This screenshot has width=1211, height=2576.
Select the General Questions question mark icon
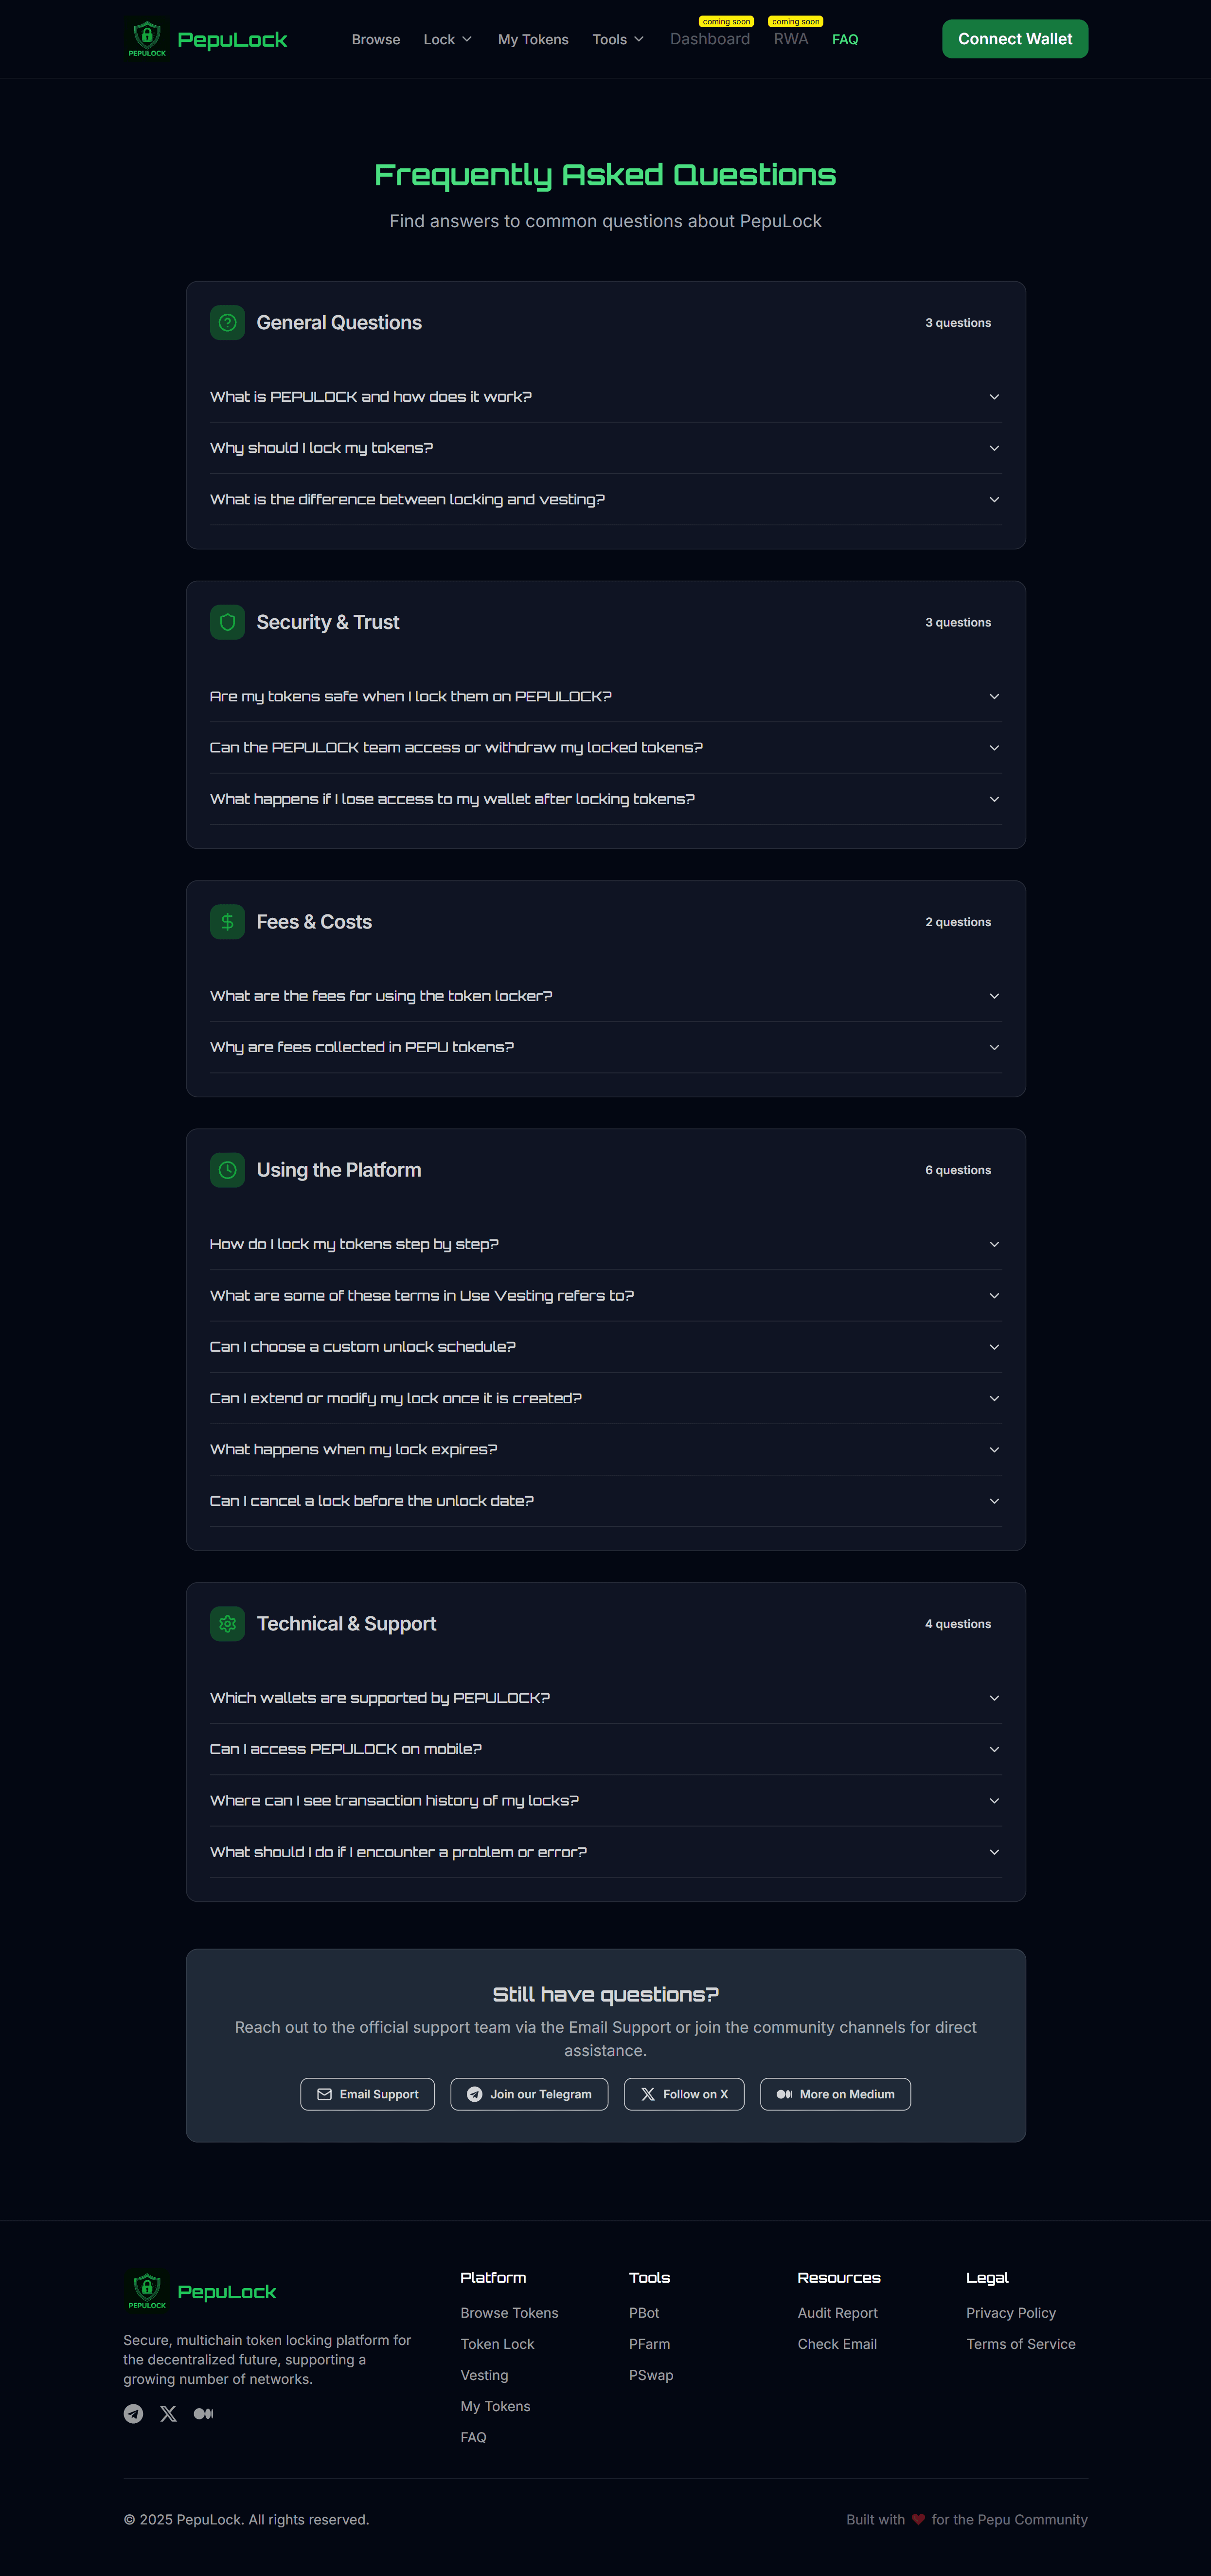click(x=227, y=322)
